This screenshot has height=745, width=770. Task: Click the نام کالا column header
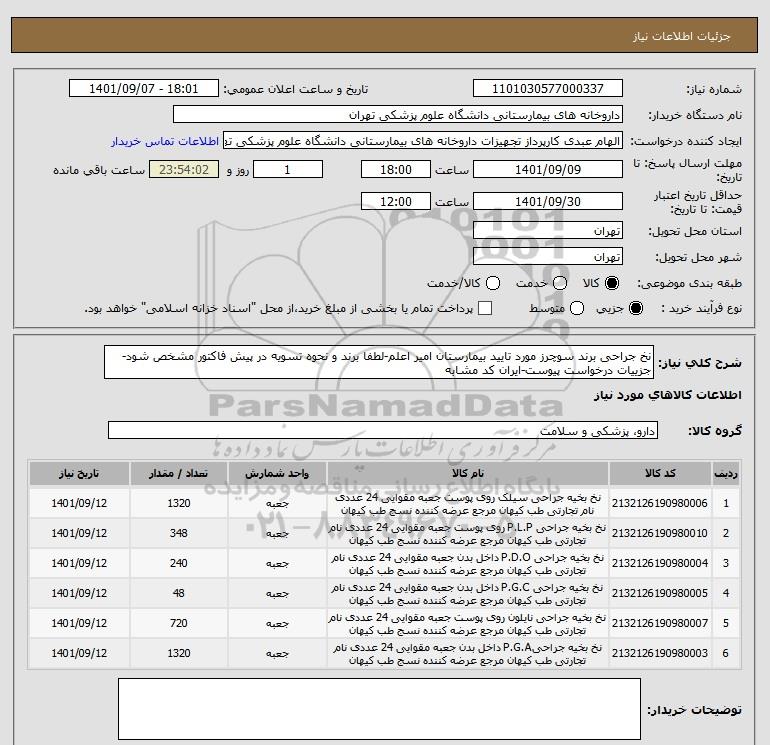468,473
